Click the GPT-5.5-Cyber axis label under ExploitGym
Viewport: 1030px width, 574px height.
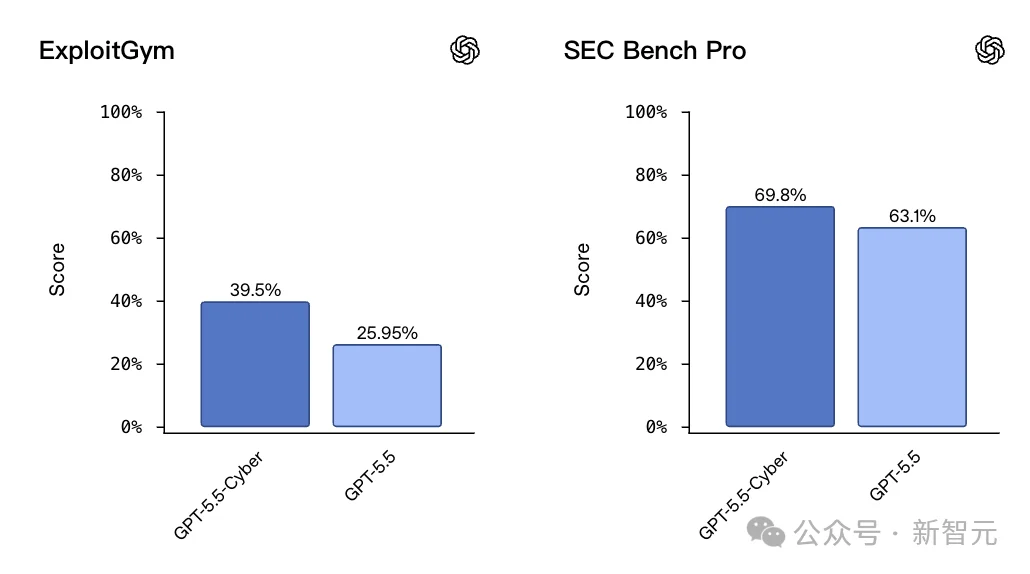point(219,495)
